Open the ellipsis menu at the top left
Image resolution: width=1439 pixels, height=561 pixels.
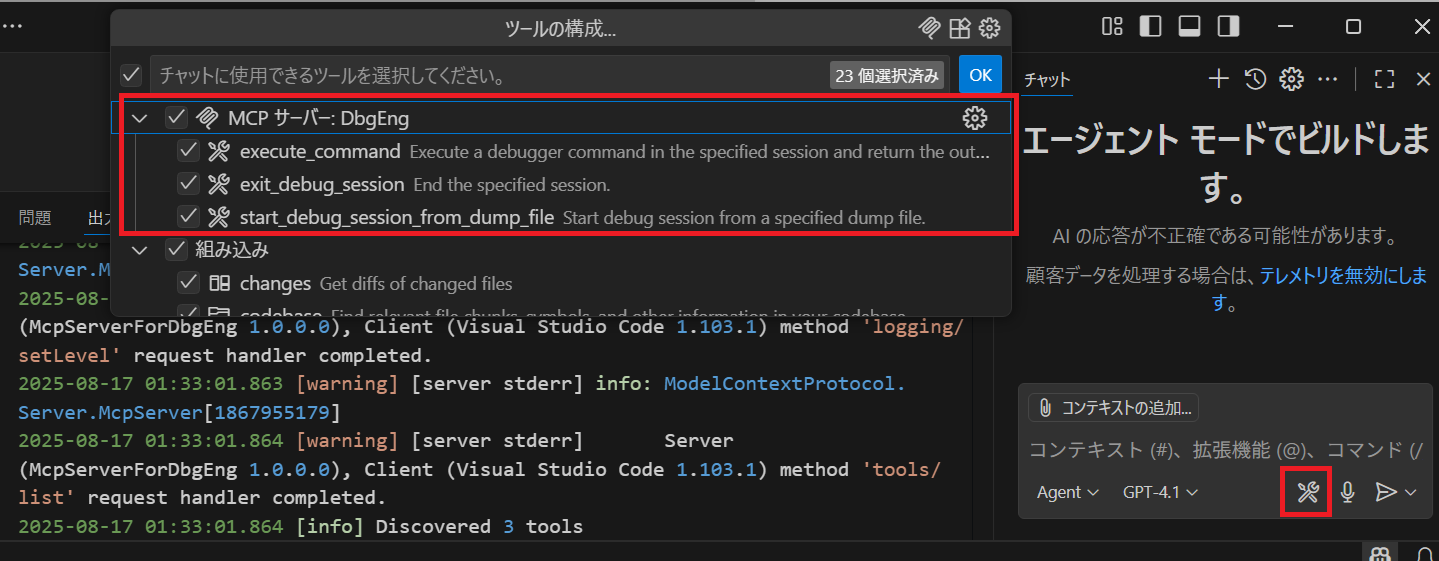pyautogui.click(x=11, y=26)
